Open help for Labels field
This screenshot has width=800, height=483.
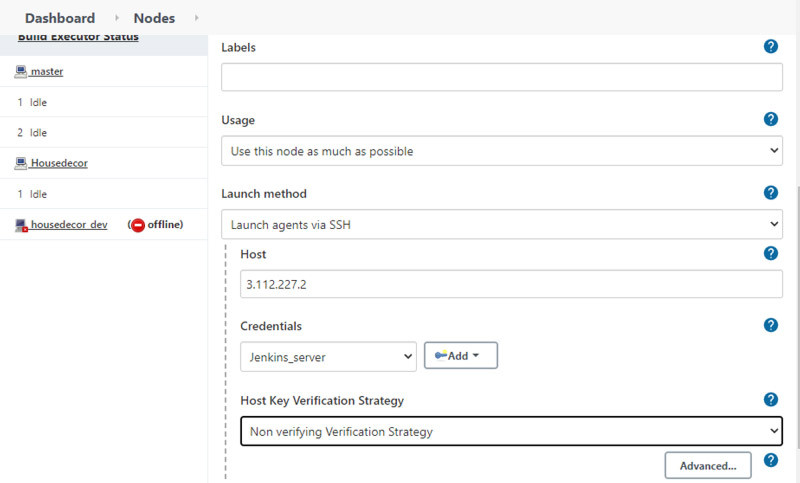[770, 46]
